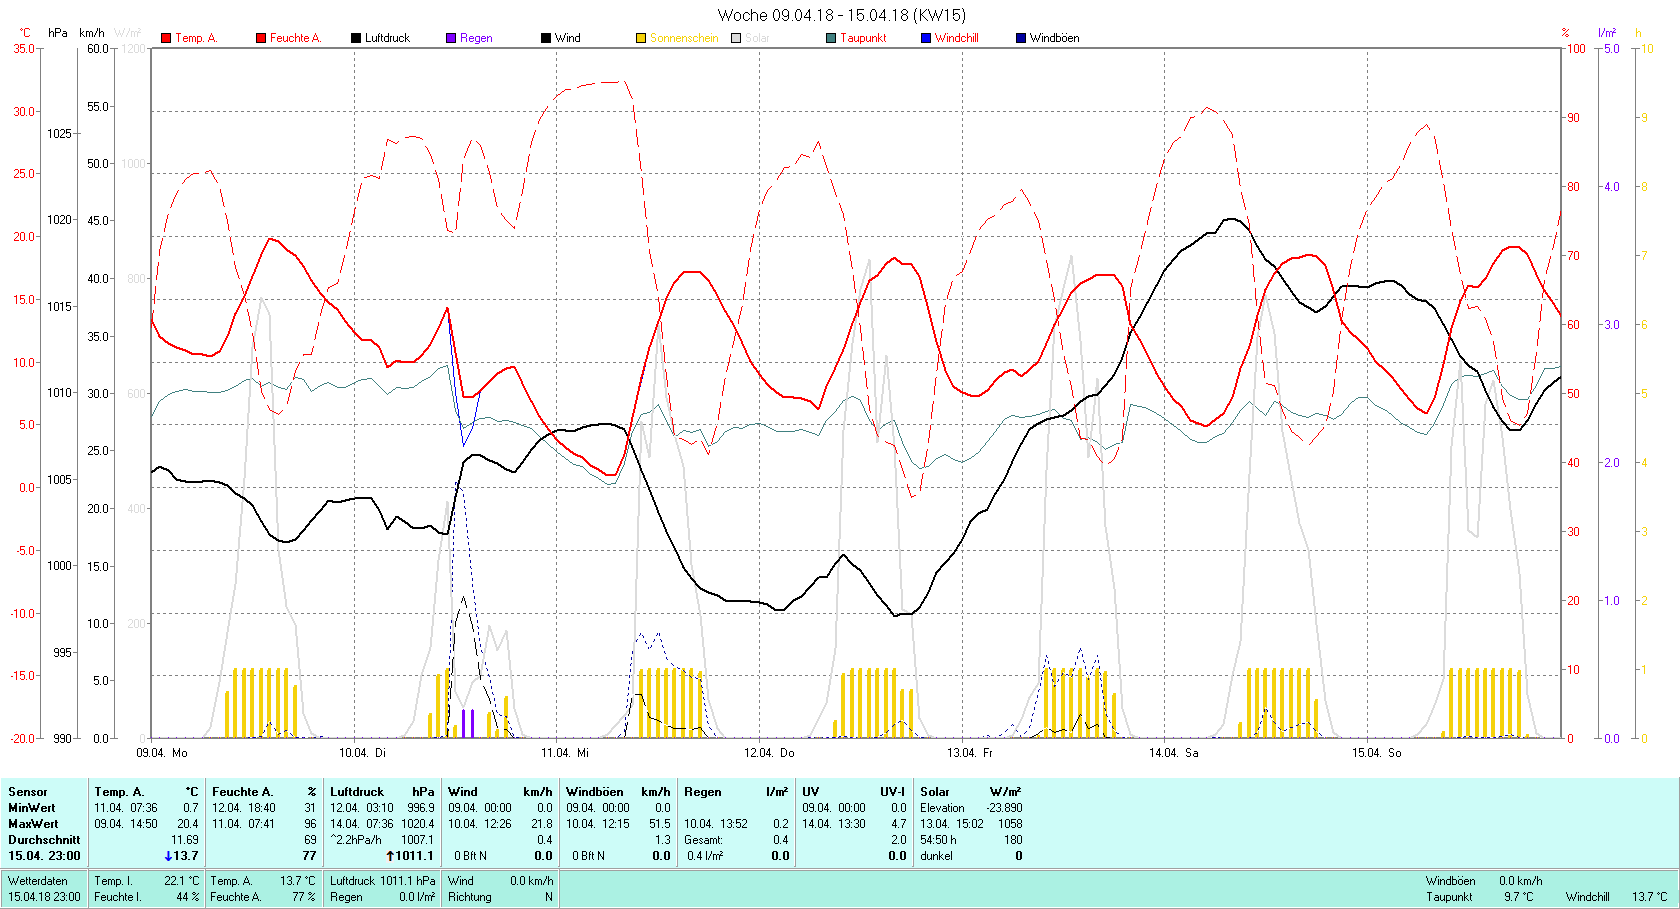Viewport: 1680px width, 909px height.
Task: Click the maximum pressure value 1020.4
Action: (418, 823)
